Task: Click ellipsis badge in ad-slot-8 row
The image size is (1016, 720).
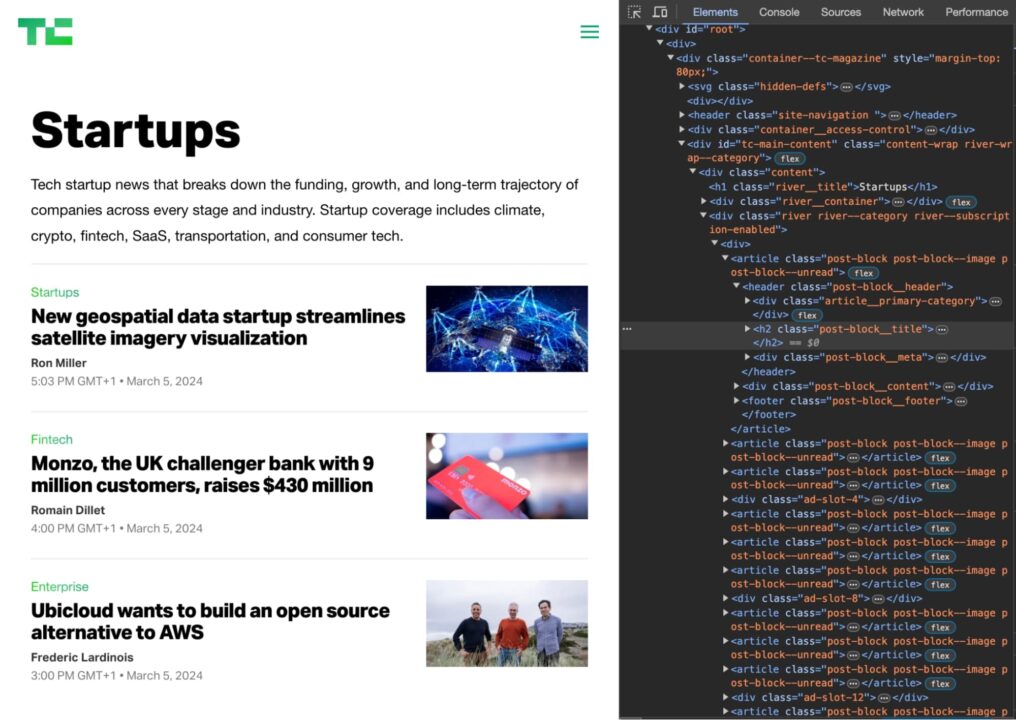Action: point(878,599)
